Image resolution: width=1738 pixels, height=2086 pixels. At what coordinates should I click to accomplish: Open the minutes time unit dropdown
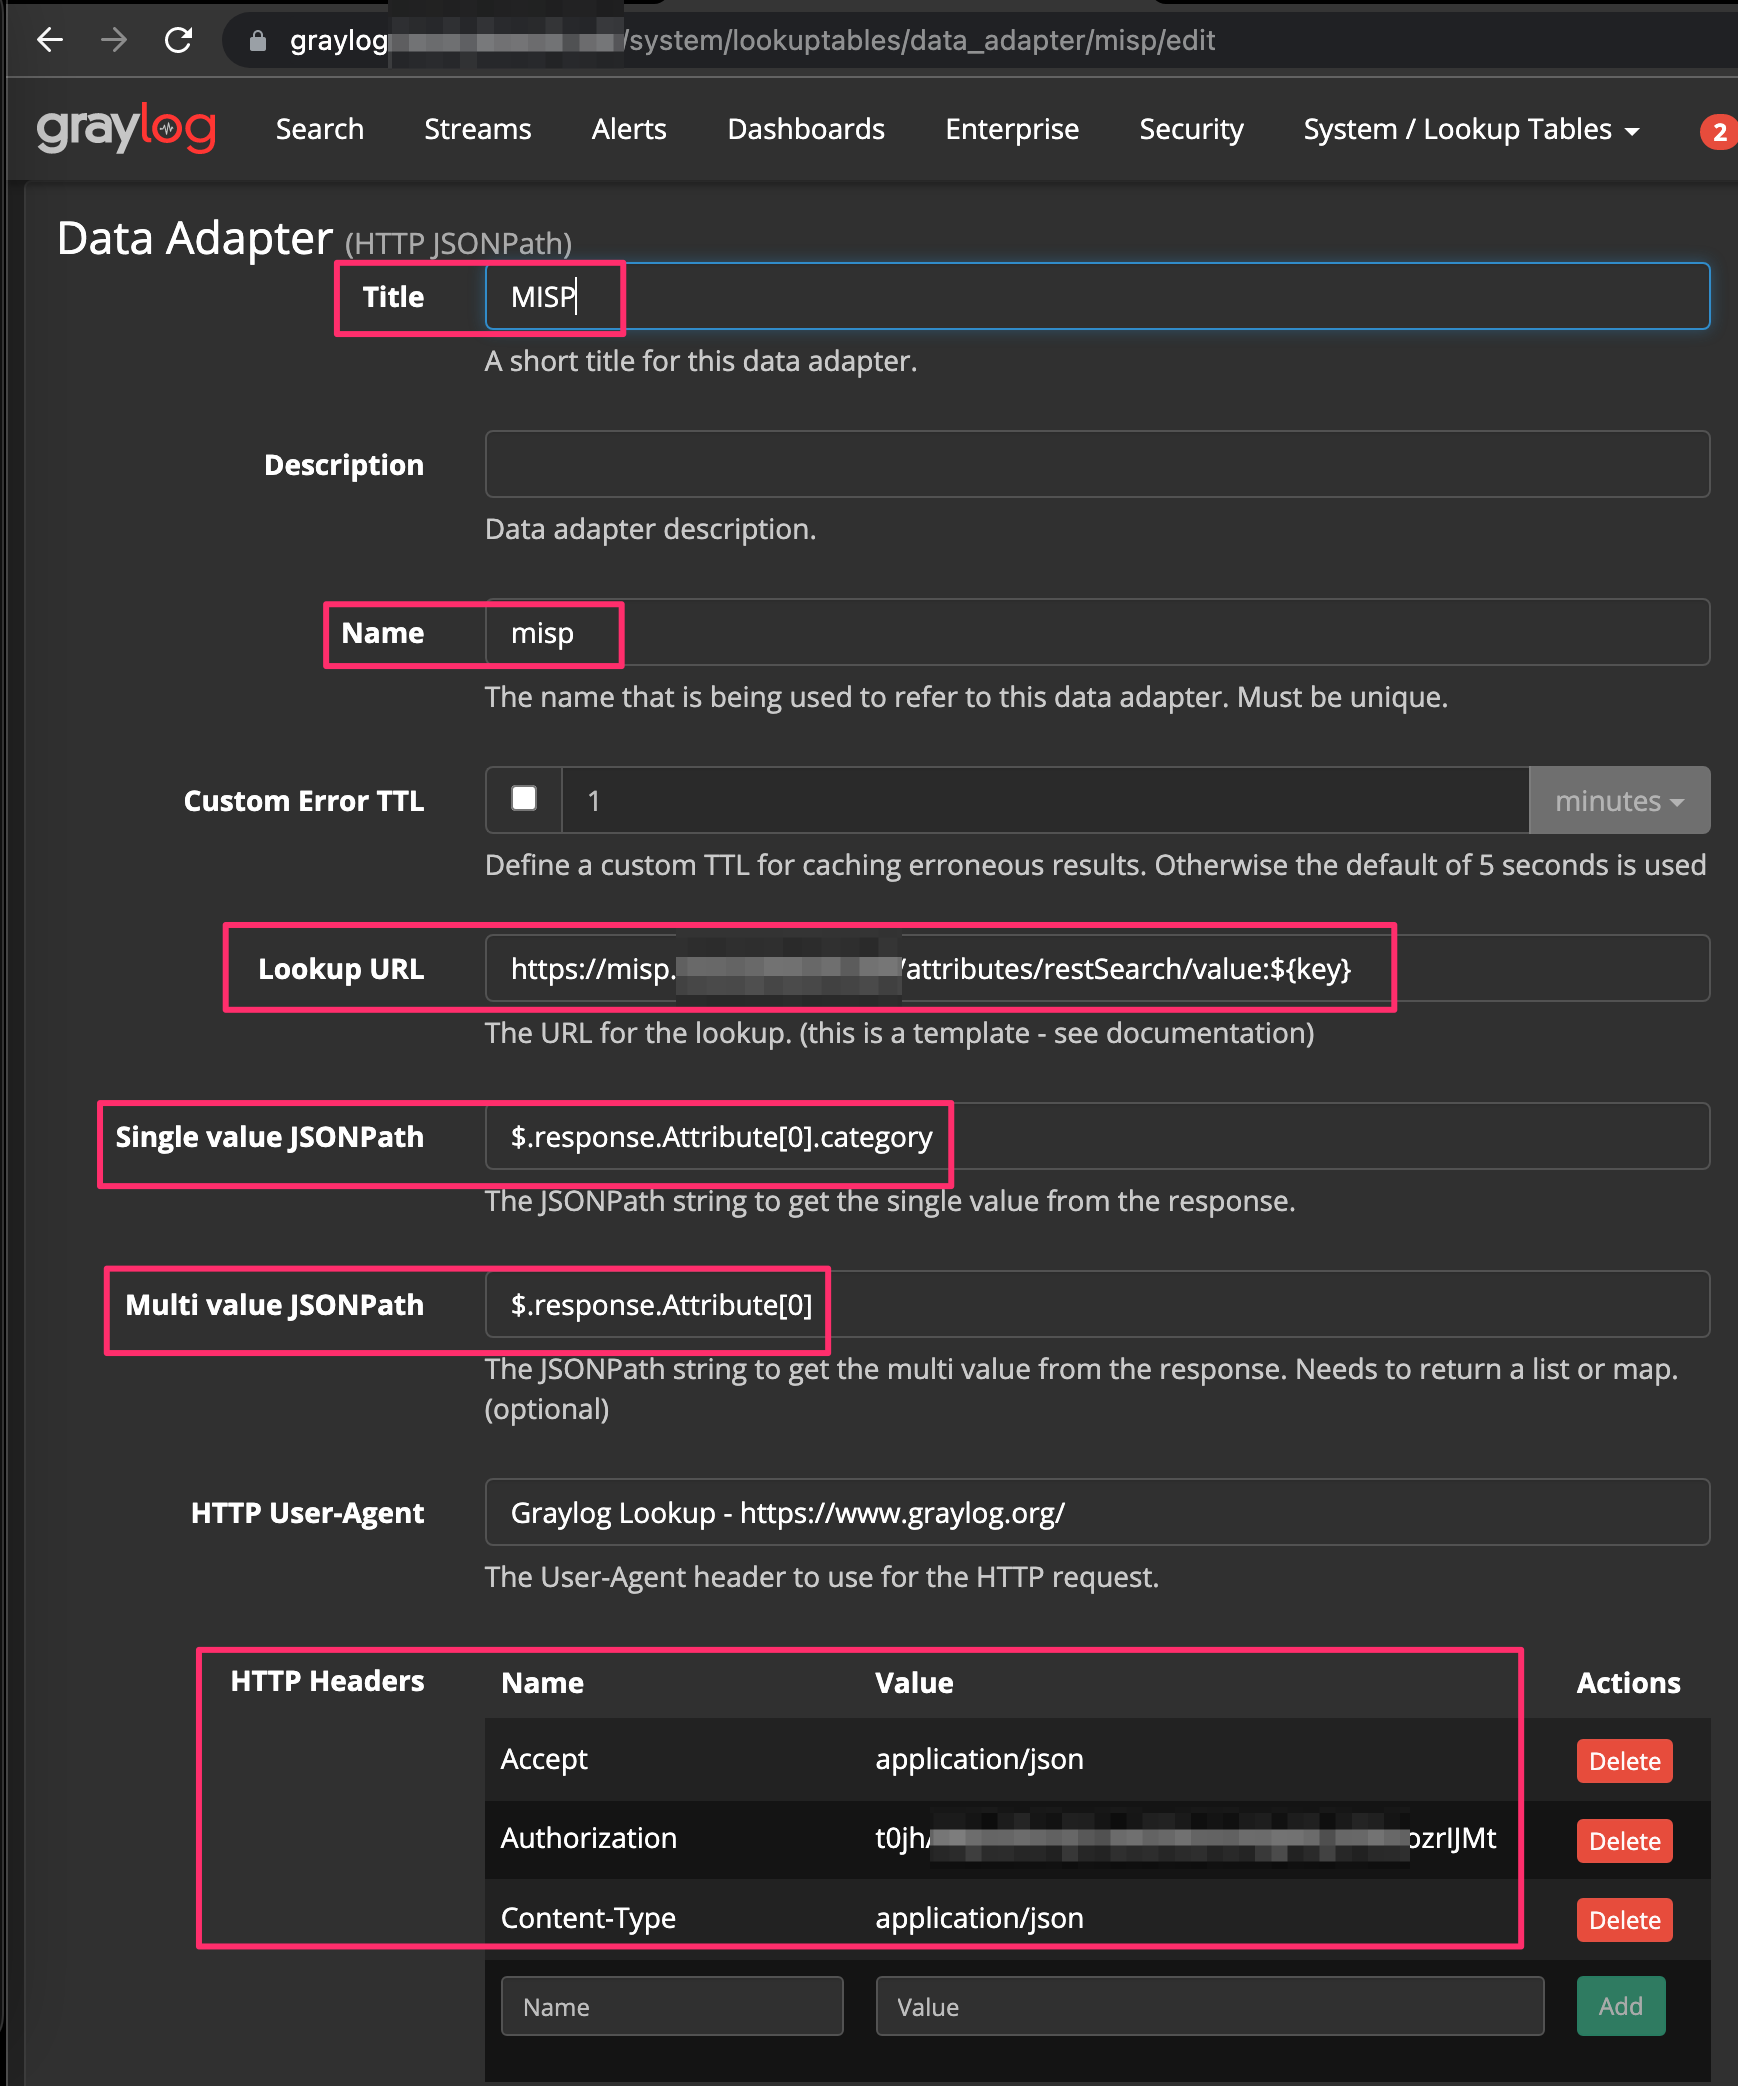tap(1618, 800)
